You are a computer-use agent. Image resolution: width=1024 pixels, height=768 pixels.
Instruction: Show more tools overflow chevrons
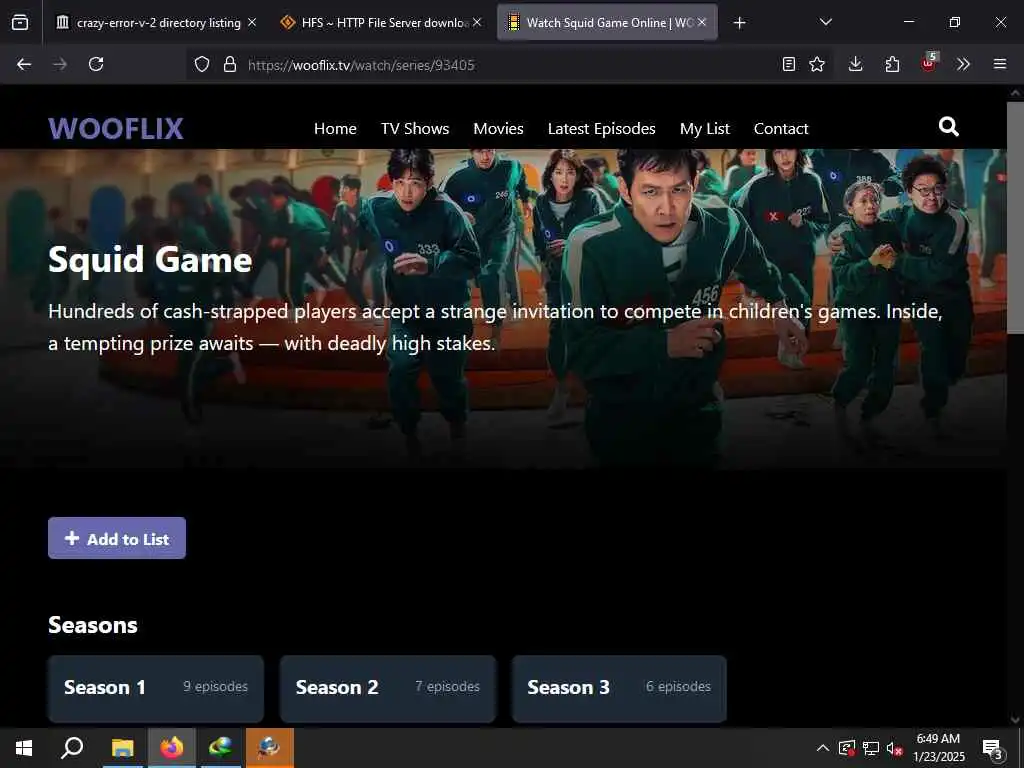point(963,64)
